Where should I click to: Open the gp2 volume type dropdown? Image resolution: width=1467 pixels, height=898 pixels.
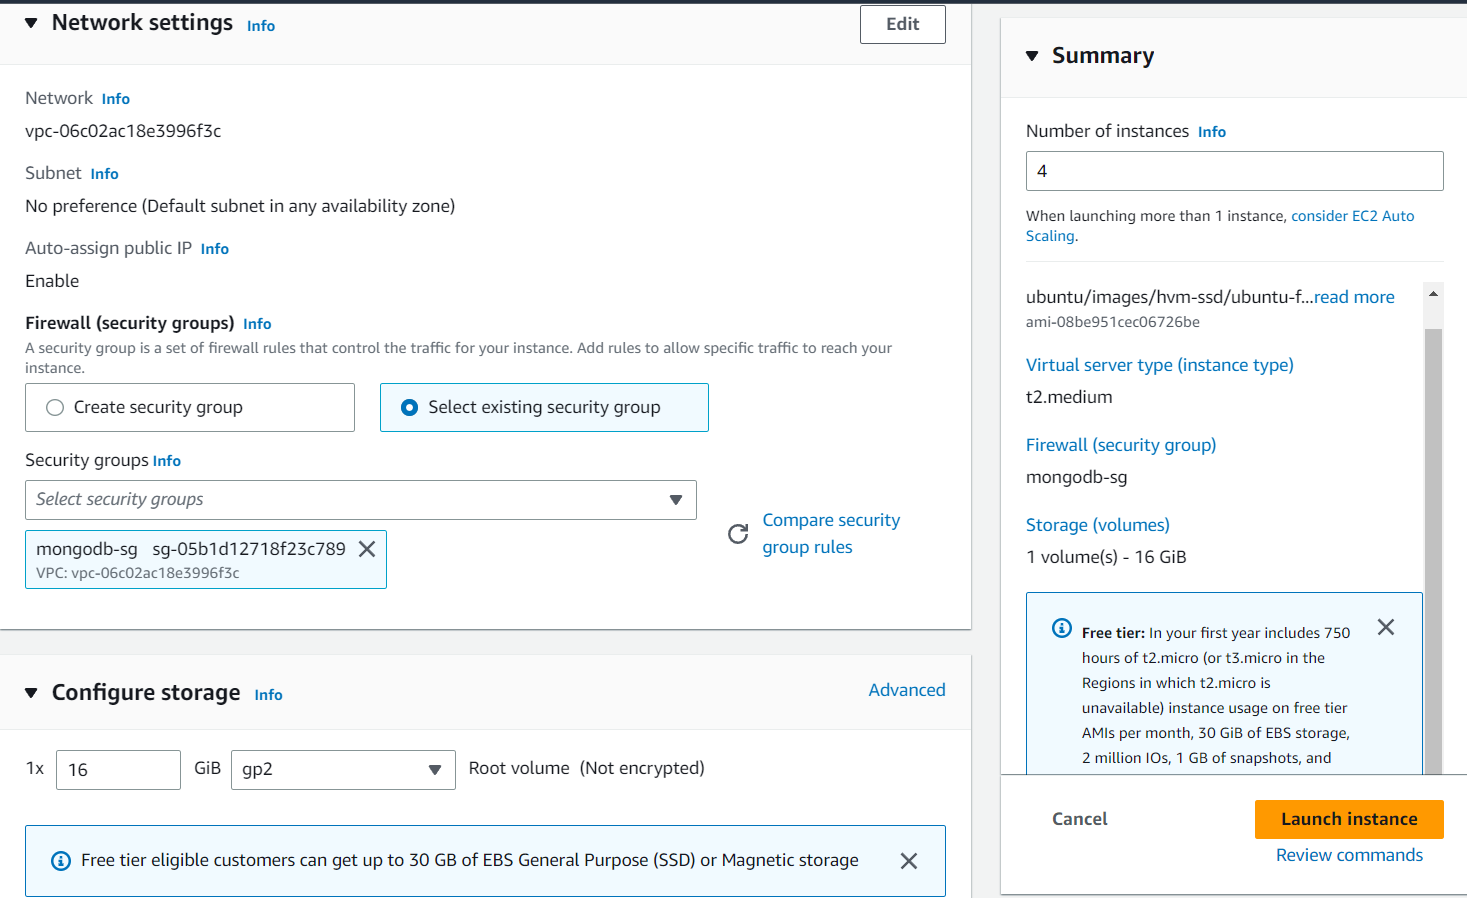342,770
